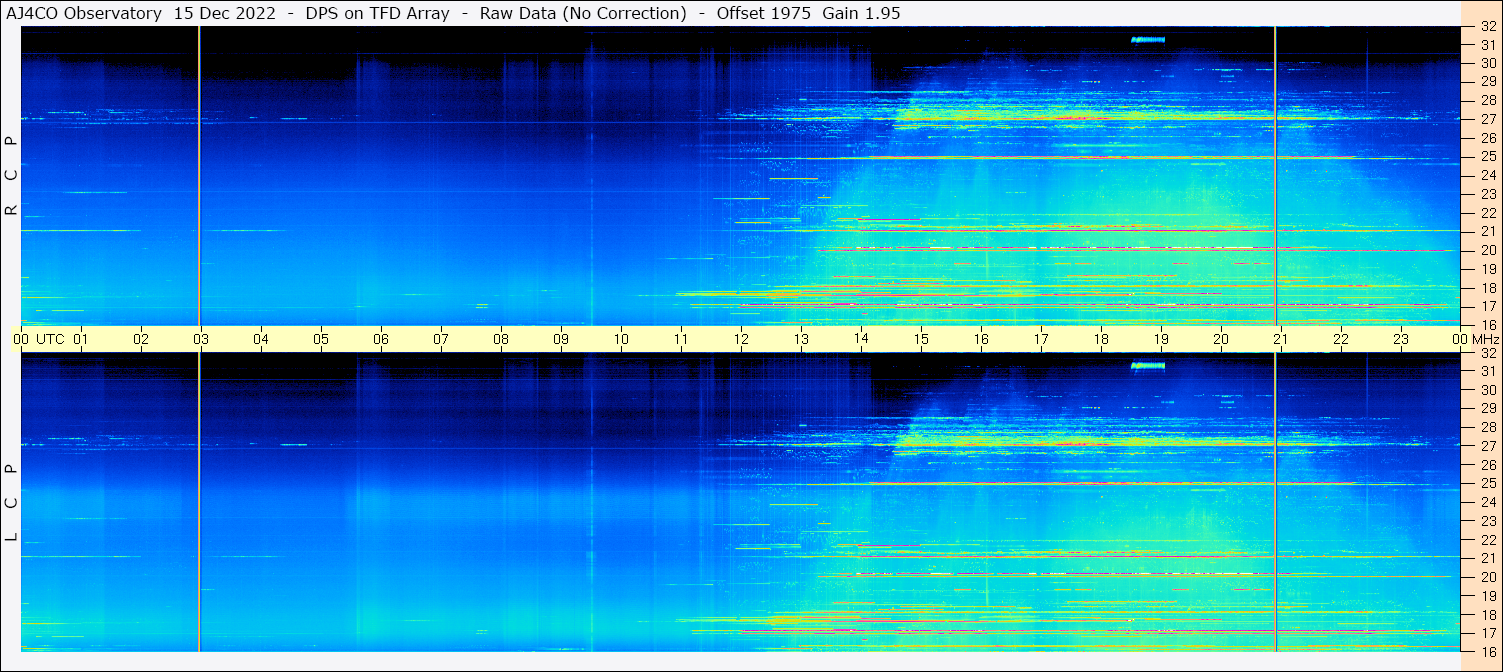Click the "Gain 1.95" value in header
The height and width of the screenshot is (672, 1503).
point(862,13)
